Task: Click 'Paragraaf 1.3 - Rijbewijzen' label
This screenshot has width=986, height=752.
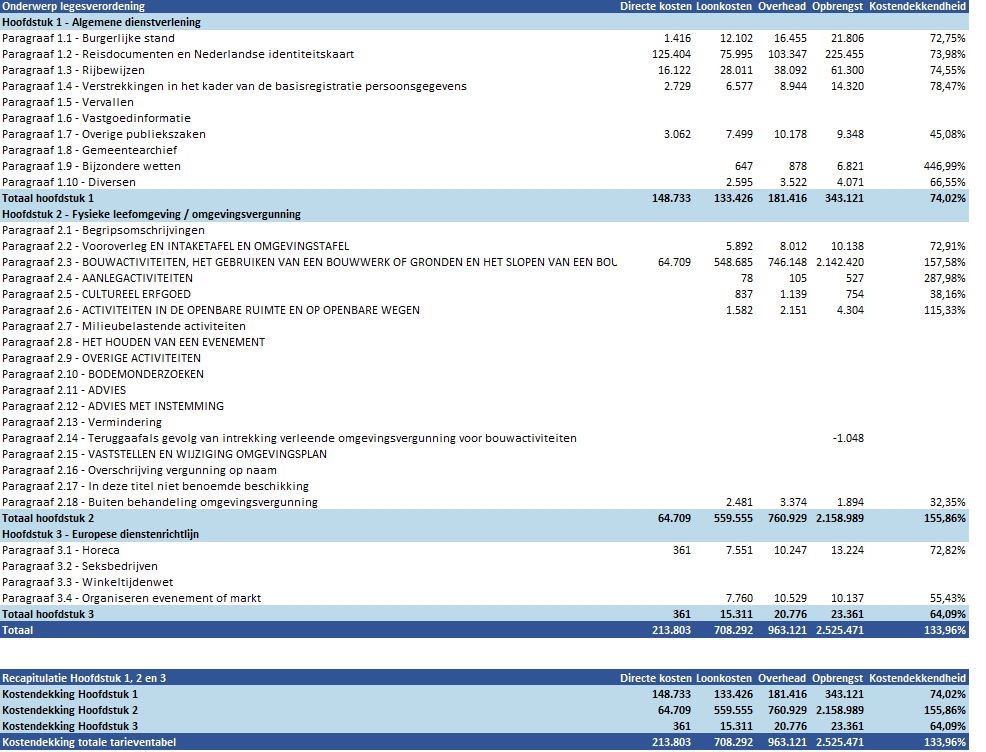Action: [x=73, y=70]
